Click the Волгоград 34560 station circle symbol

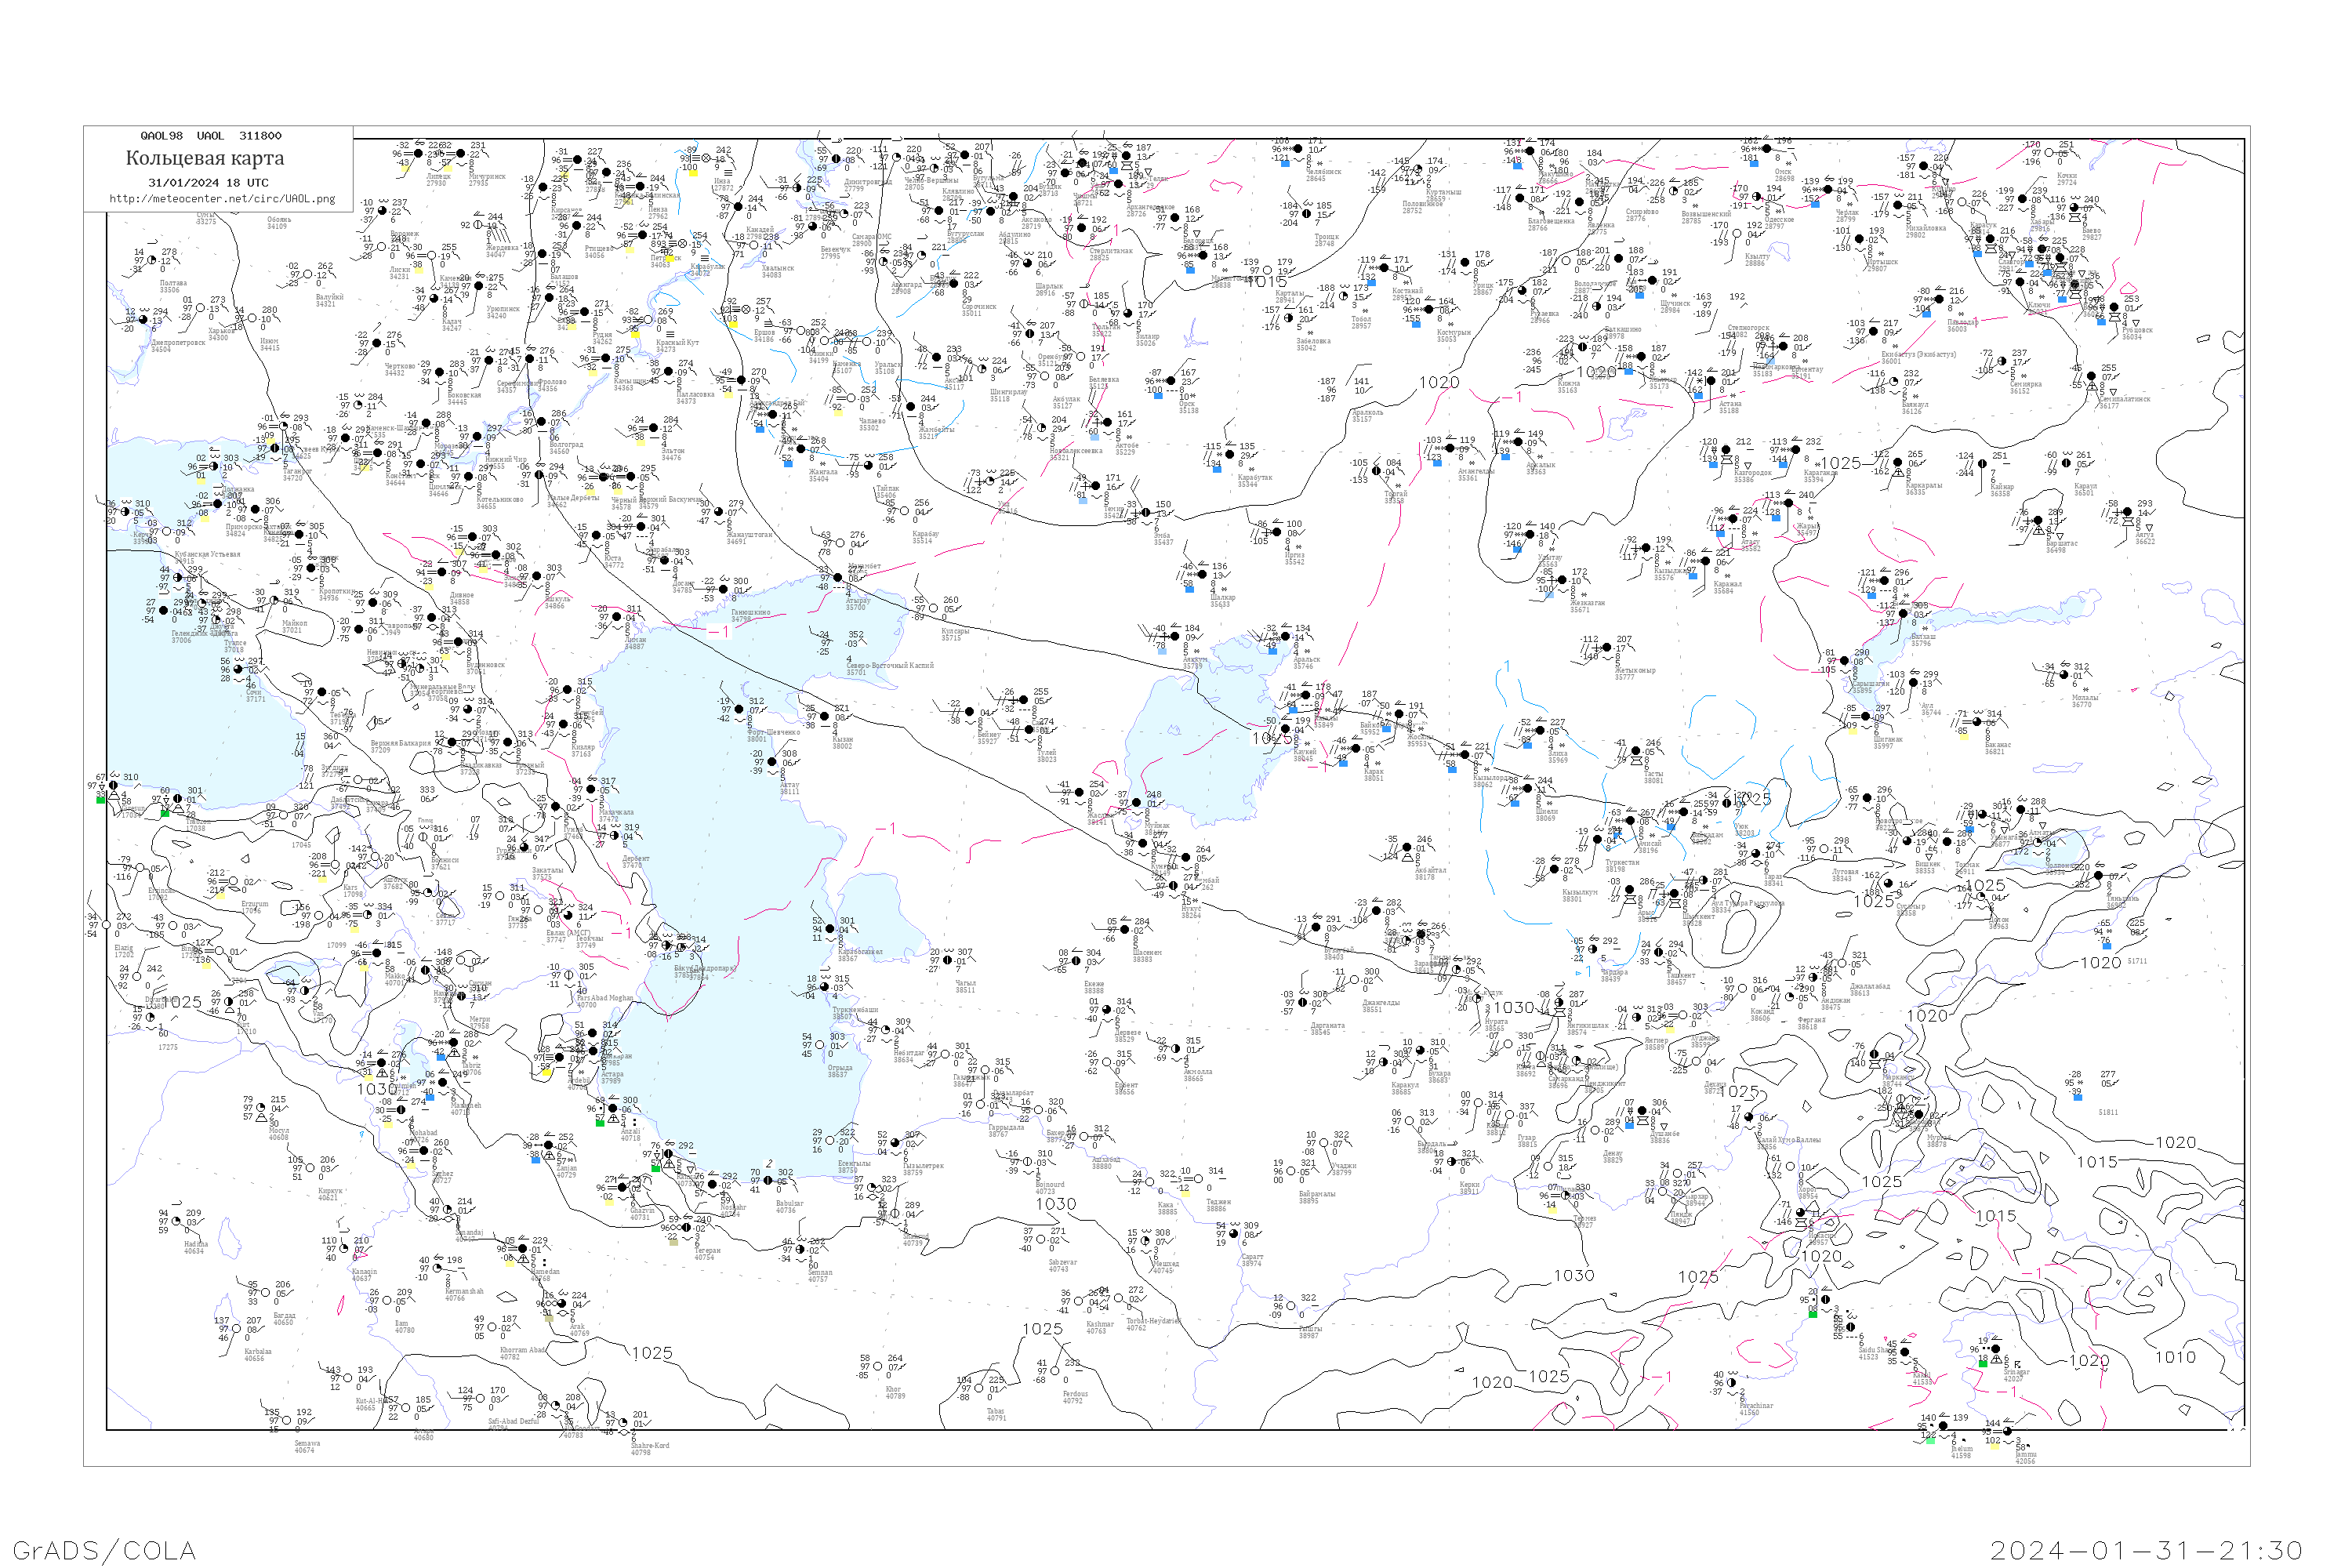coord(541,421)
